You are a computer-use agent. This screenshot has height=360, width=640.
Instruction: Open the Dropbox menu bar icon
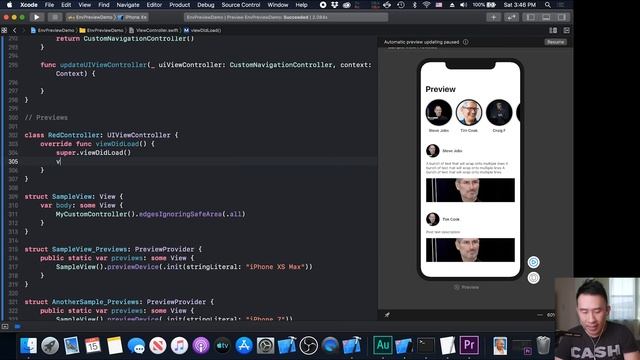tap(335, 5)
